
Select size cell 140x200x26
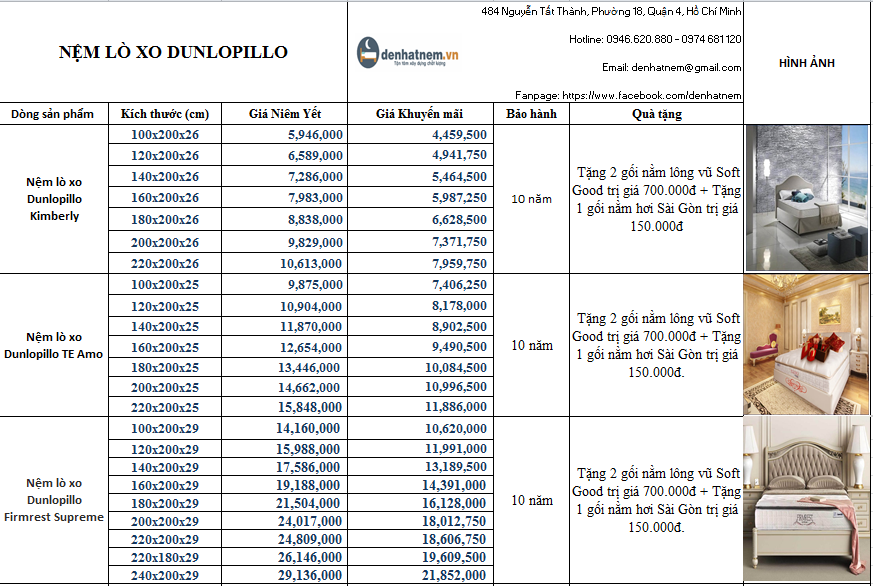165,176
